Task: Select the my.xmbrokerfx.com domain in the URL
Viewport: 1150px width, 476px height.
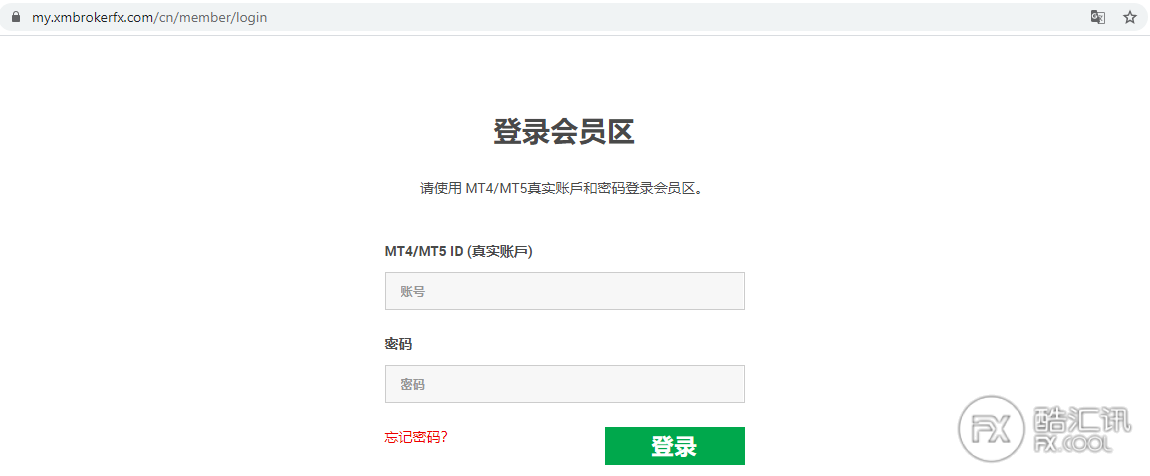Action: click(93, 17)
